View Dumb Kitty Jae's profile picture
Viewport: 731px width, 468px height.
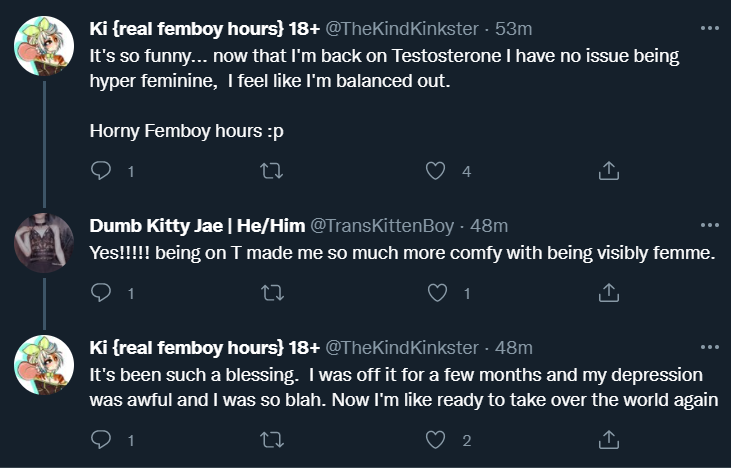44,243
